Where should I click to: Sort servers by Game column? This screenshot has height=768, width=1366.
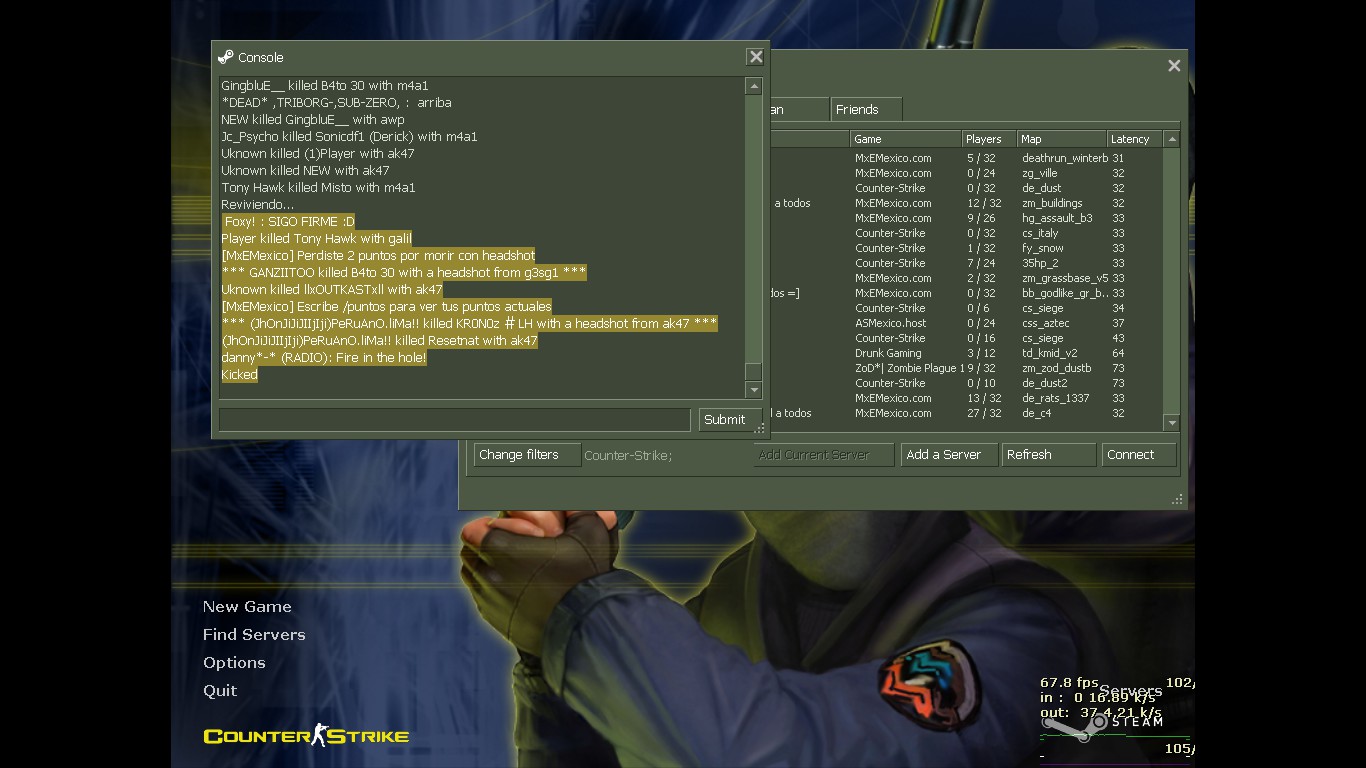click(x=905, y=139)
